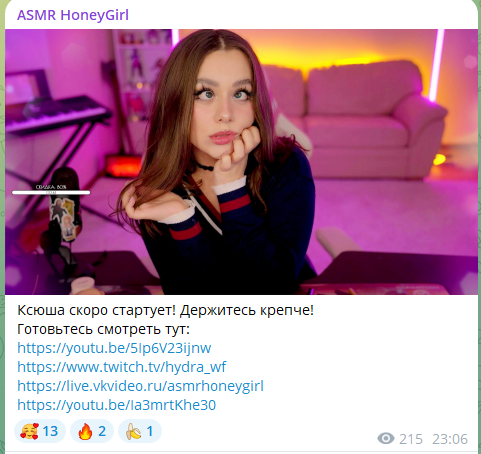Click the eye views icon
Image resolution: width=481 pixels, height=454 pixels.
[x=386, y=438]
